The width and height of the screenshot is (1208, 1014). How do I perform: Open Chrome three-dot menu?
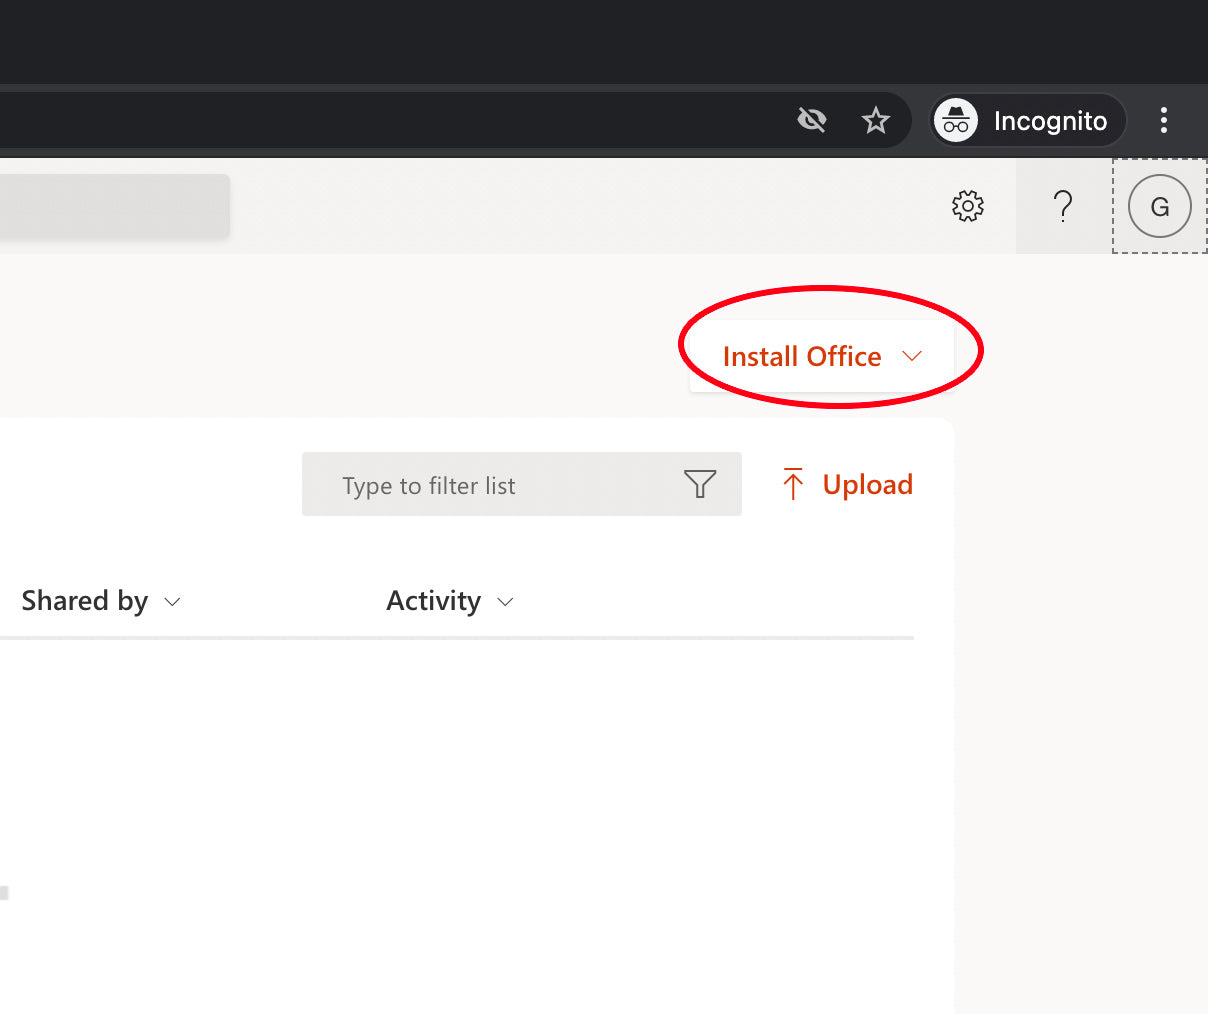[x=1163, y=121]
